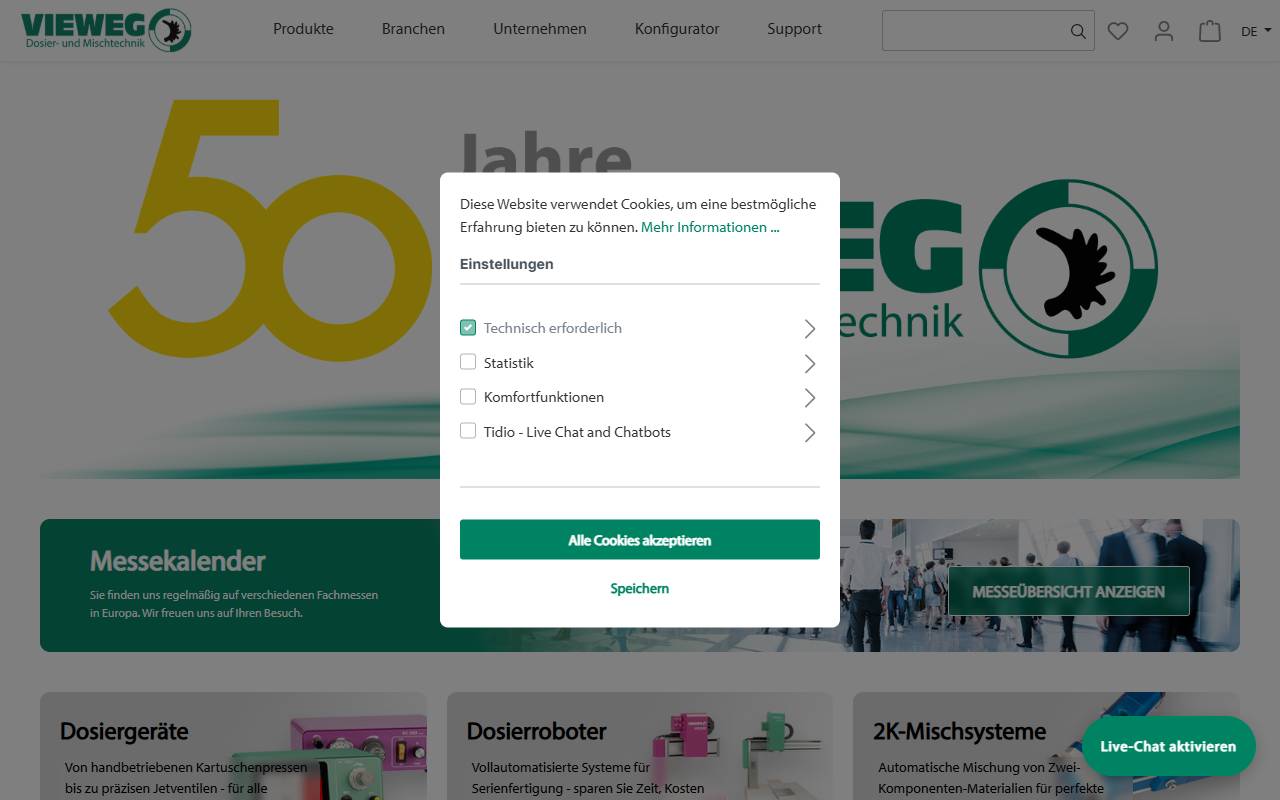This screenshot has height=800, width=1280.
Task: Toggle the Technisch erforderlich checkbox
Action: click(468, 327)
